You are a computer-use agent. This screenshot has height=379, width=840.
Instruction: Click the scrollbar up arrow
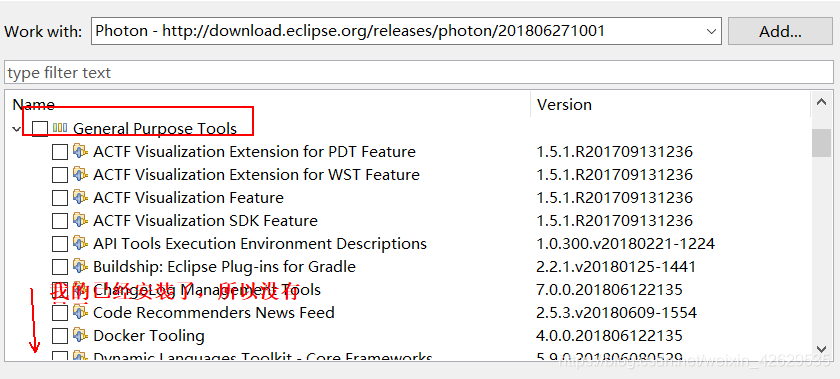click(821, 101)
